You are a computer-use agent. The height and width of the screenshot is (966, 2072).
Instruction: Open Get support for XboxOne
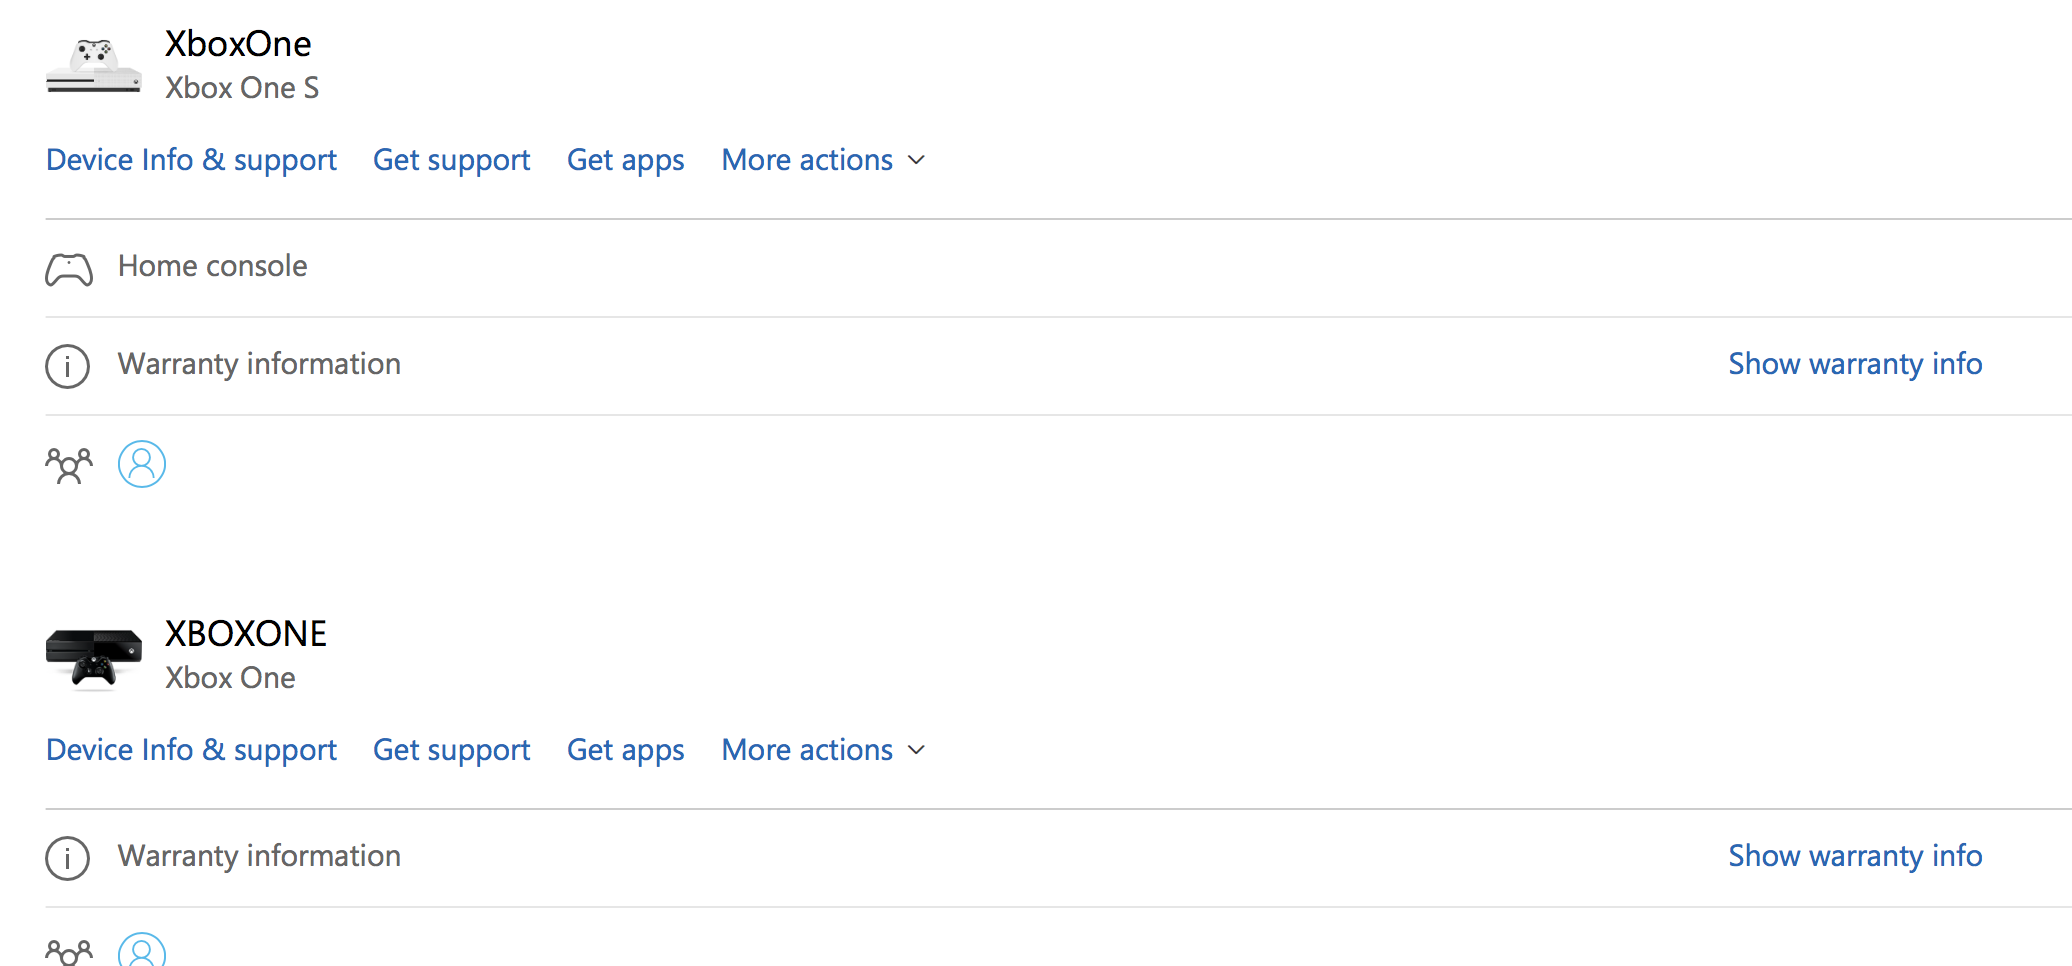[451, 160]
